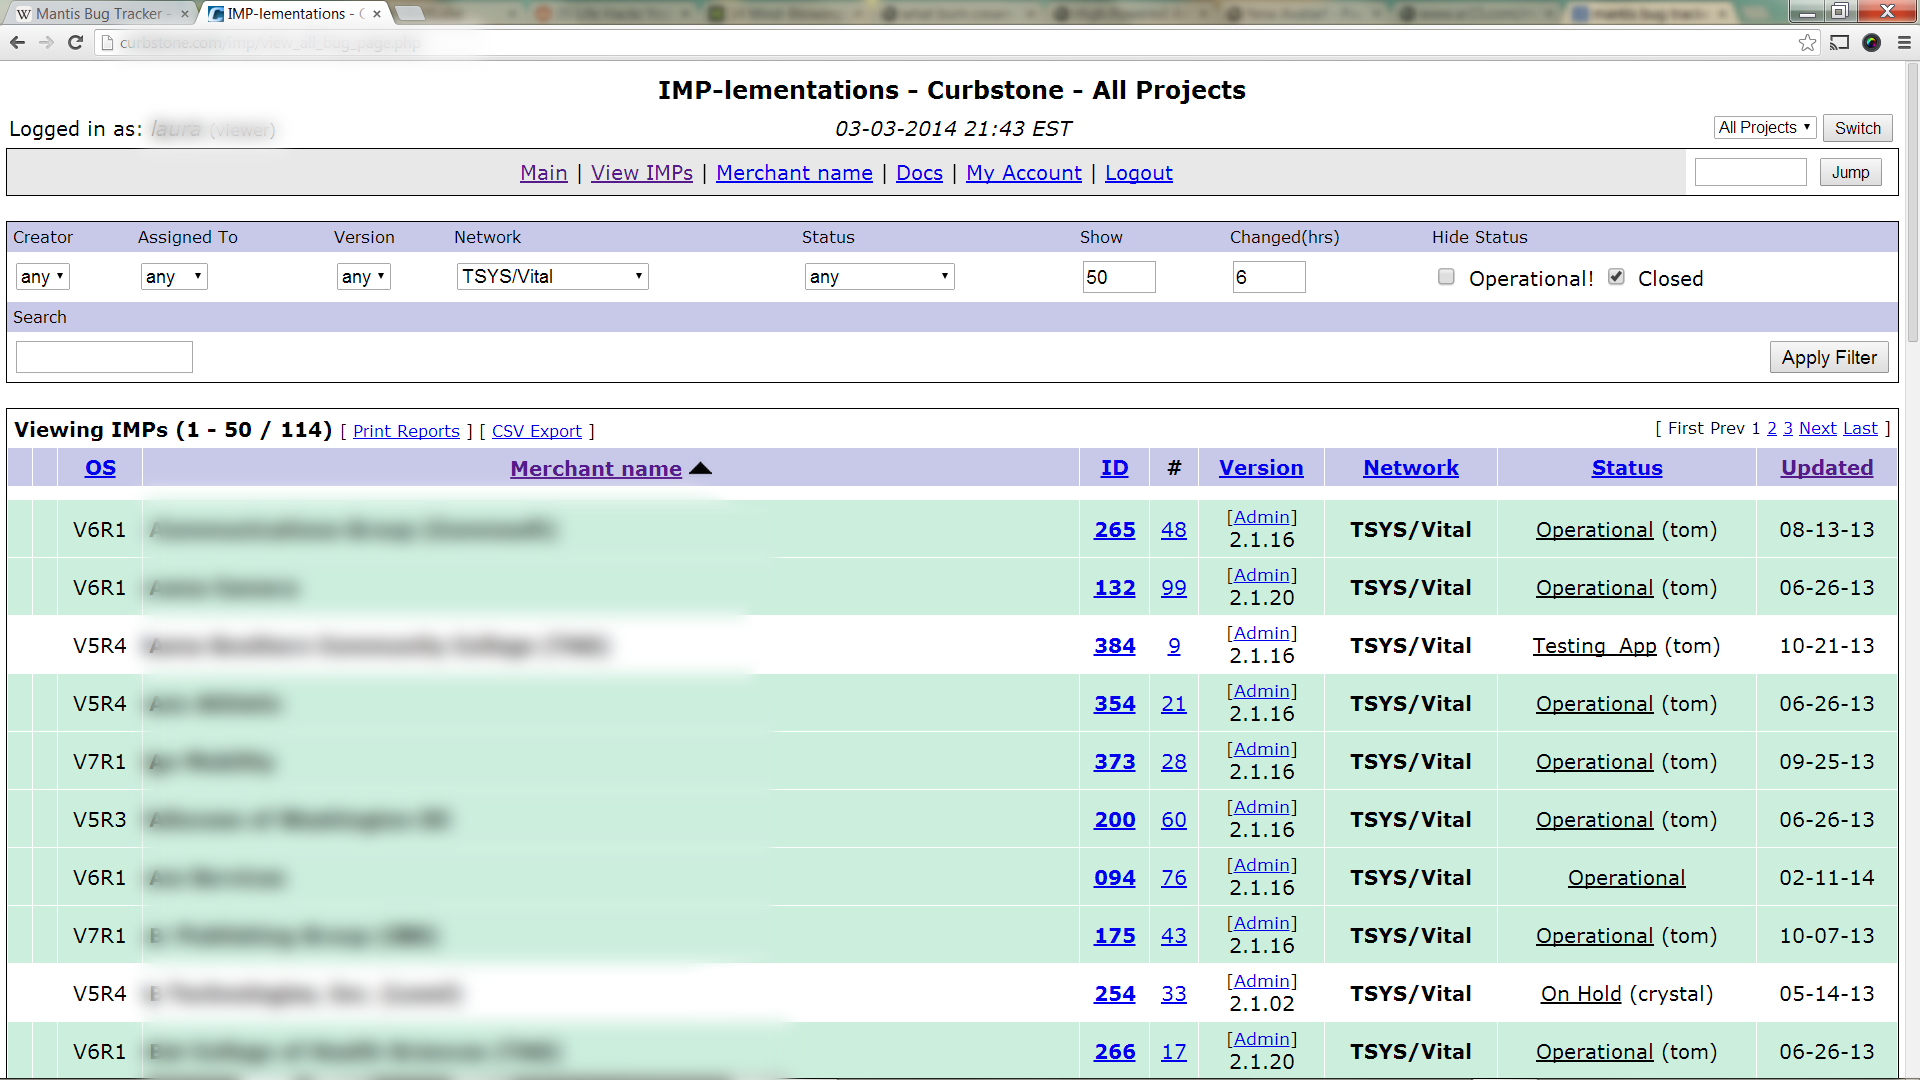Click the browser forward arrow
Viewport: 1920px width, 1080px height.
46,42
